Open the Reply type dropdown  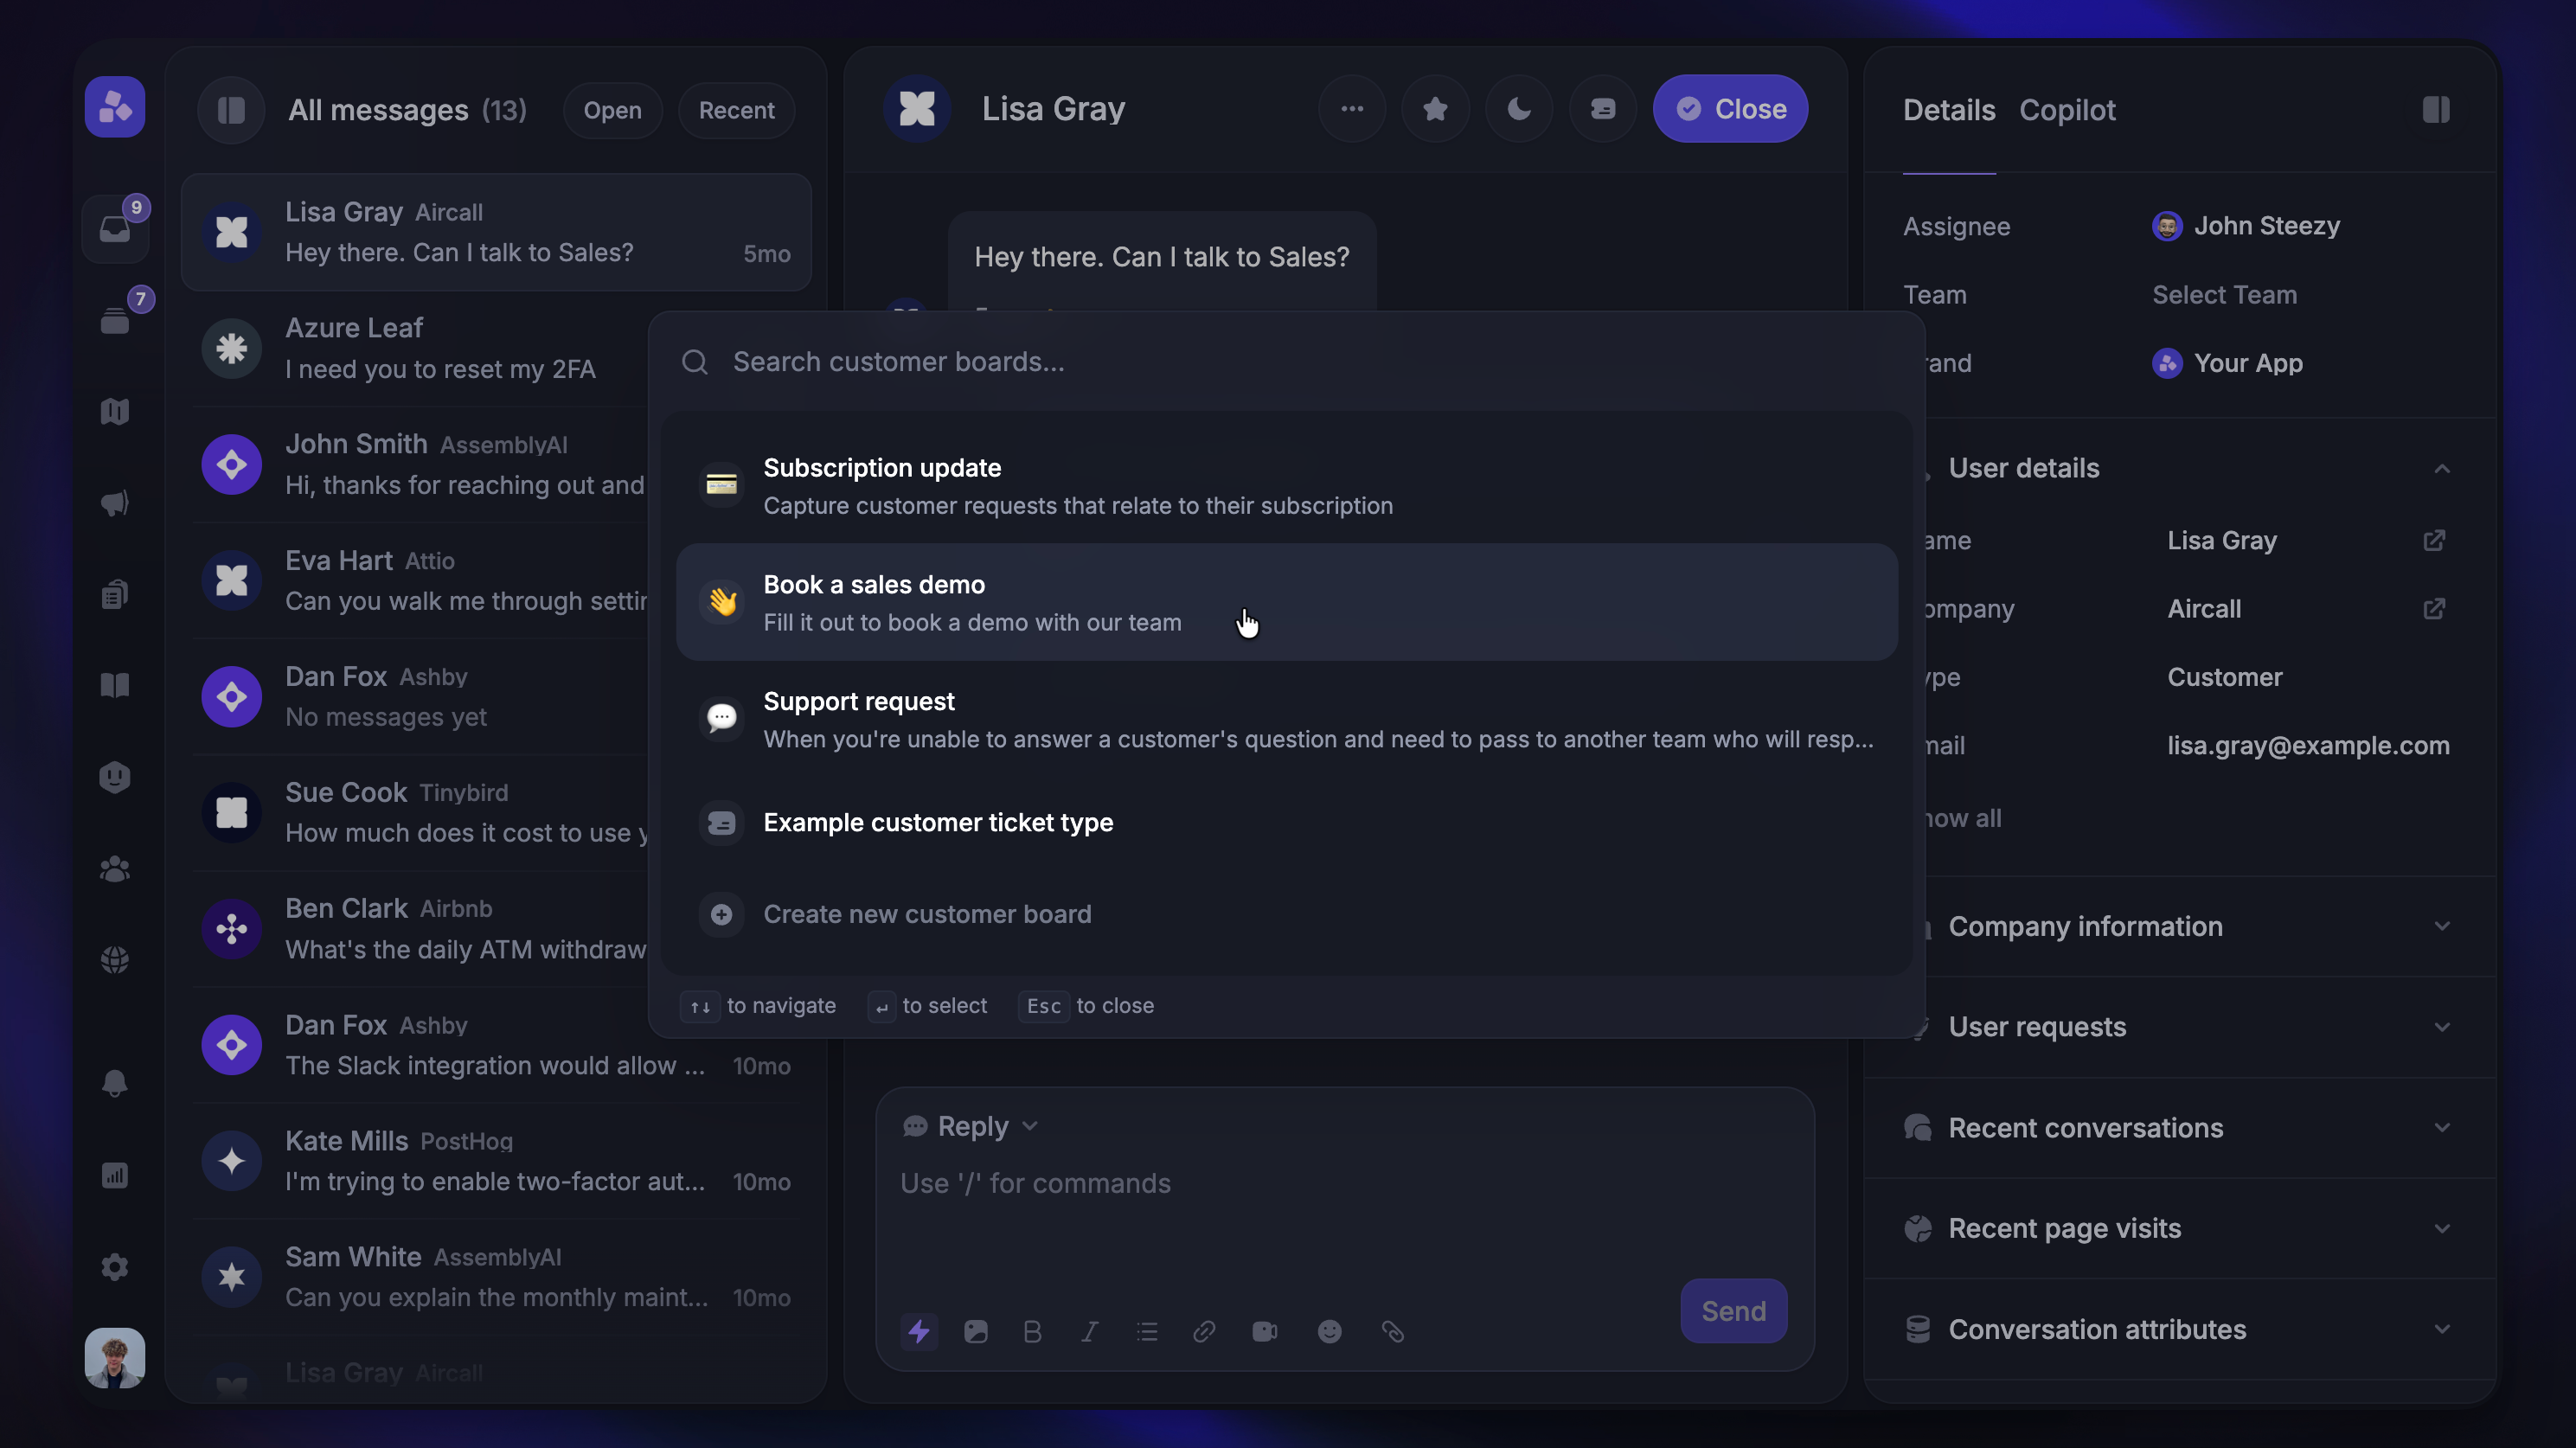pos(971,1126)
